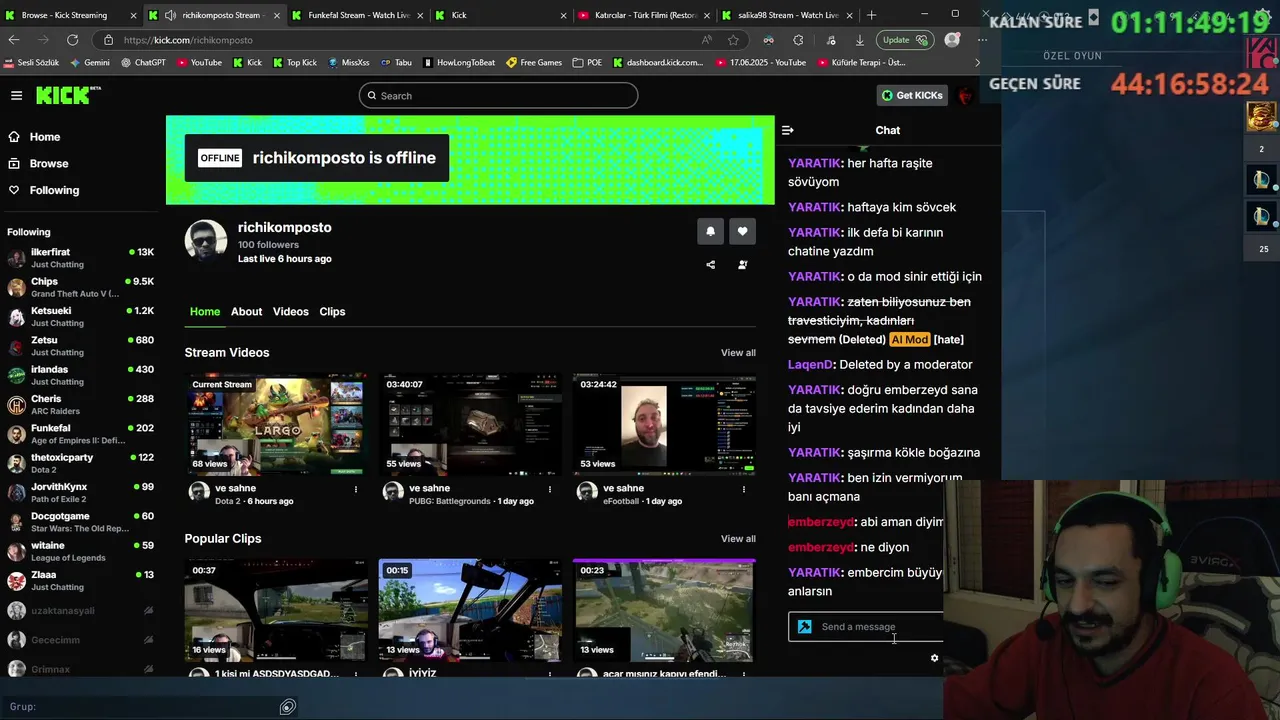Image resolution: width=1280 pixels, height=720 pixels.
Task: Reload the page
Action: (x=72, y=40)
